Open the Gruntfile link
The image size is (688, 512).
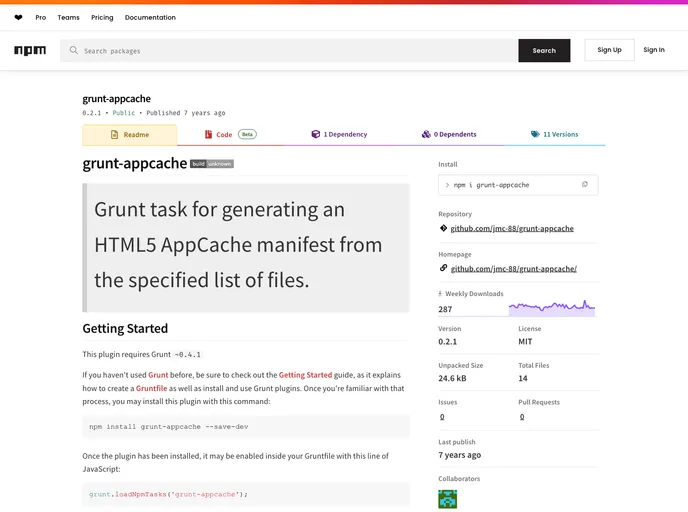tap(151, 388)
